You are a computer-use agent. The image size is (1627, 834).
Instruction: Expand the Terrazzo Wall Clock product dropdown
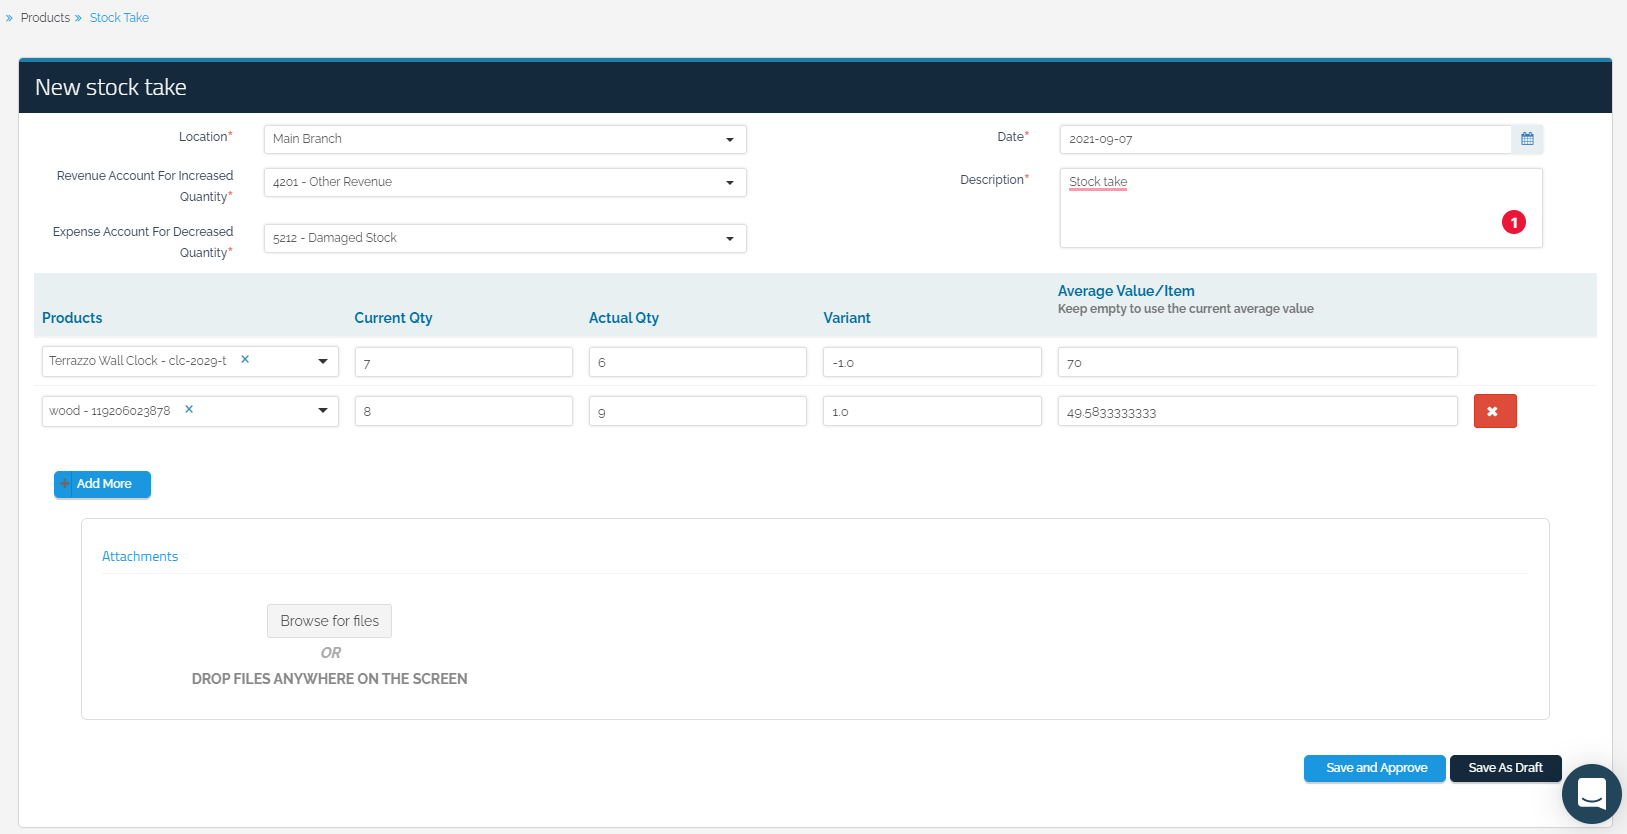[323, 361]
